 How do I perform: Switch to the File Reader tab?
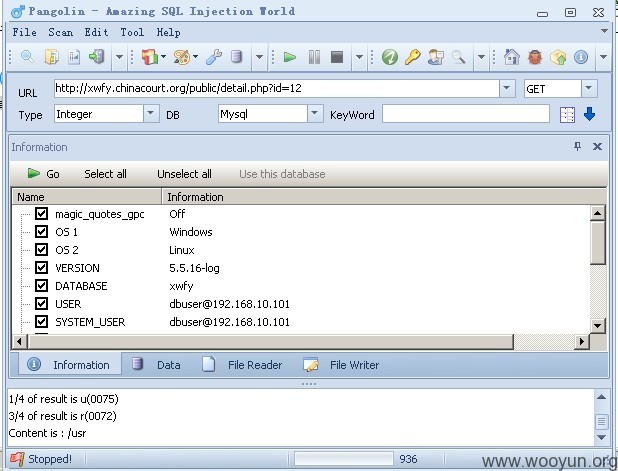click(242, 365)
